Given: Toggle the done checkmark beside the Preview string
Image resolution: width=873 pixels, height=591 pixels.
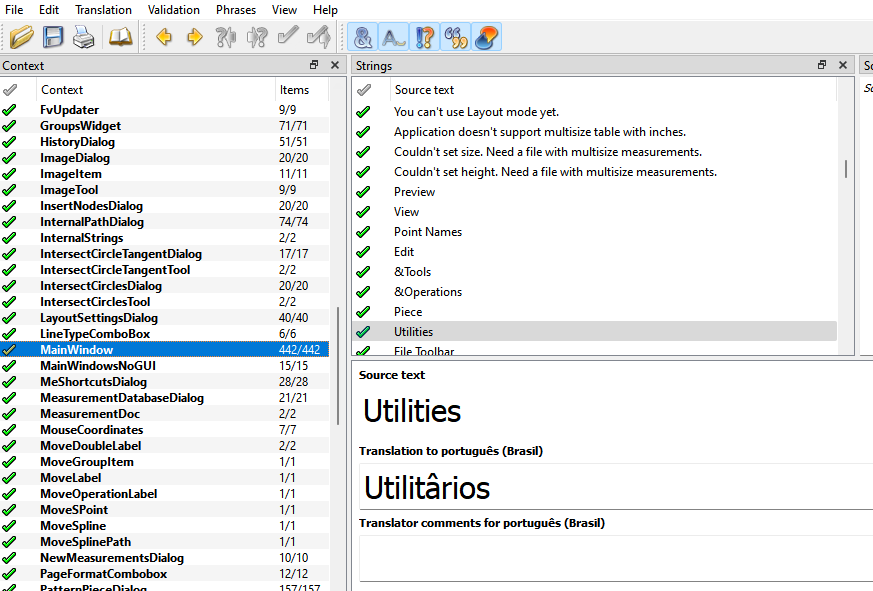Looking at the screenshot, I should (364, 192).
